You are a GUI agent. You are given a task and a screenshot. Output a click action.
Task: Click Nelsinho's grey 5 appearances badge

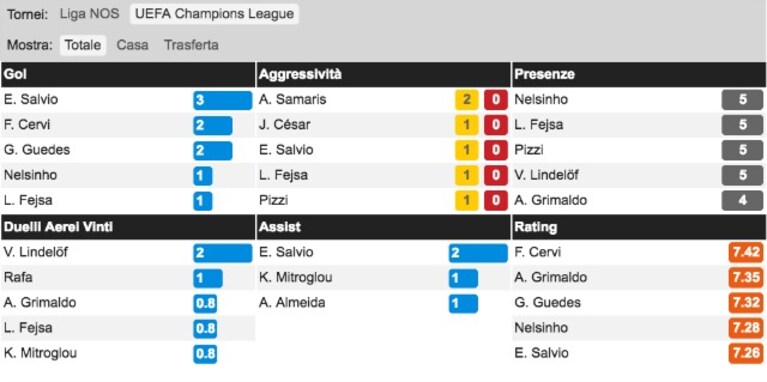pyautogui.click(x=743, y=100)
